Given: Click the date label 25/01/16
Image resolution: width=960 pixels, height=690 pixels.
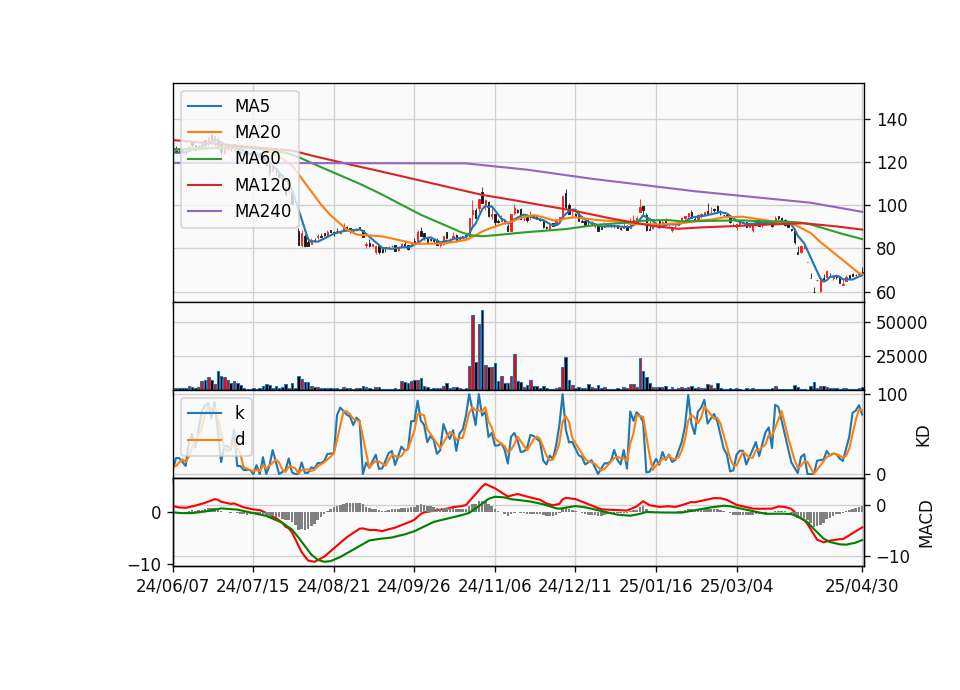Looking at the screenshot, I should (x=656, y=586).
